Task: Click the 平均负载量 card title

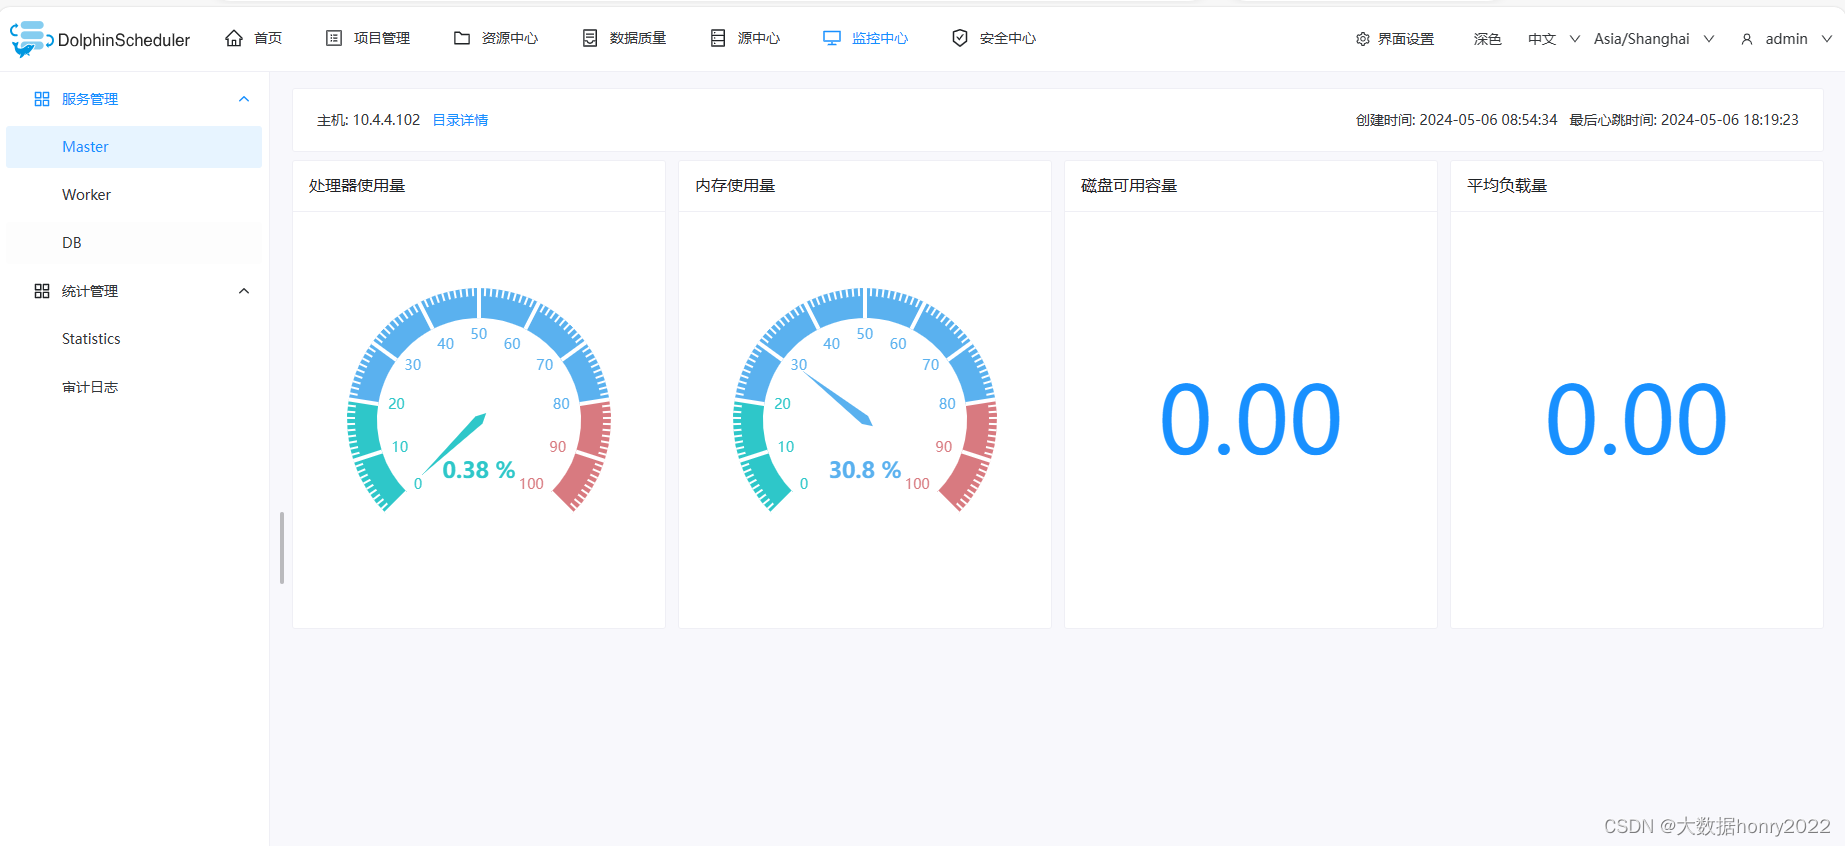Action: tap(1507, 186)
